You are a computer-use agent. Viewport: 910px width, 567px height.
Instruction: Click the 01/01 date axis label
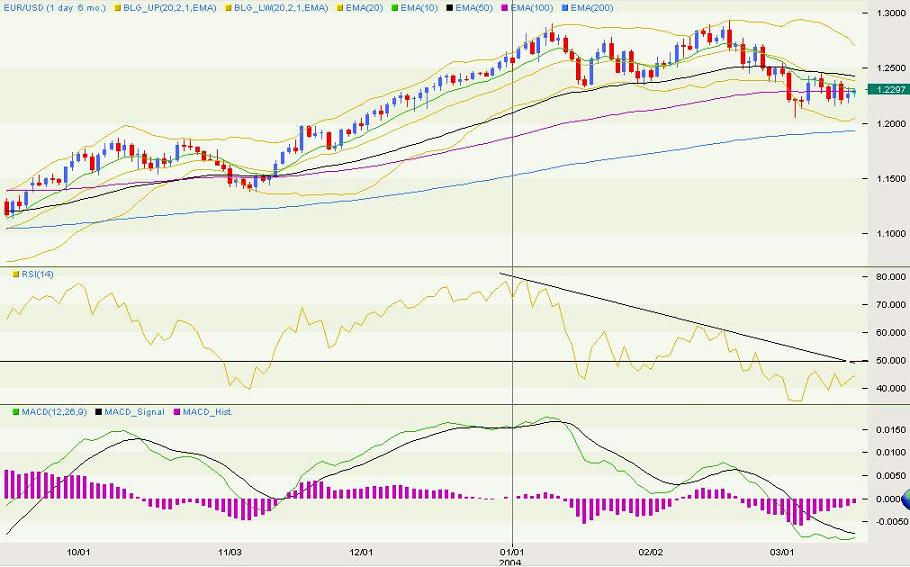[511, 552]
